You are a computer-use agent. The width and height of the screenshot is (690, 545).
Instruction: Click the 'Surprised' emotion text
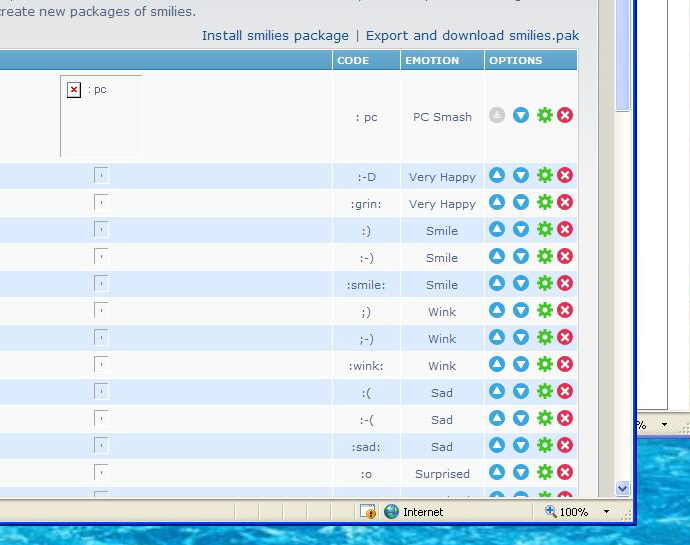pyautogui.click(x=442, y=474)
